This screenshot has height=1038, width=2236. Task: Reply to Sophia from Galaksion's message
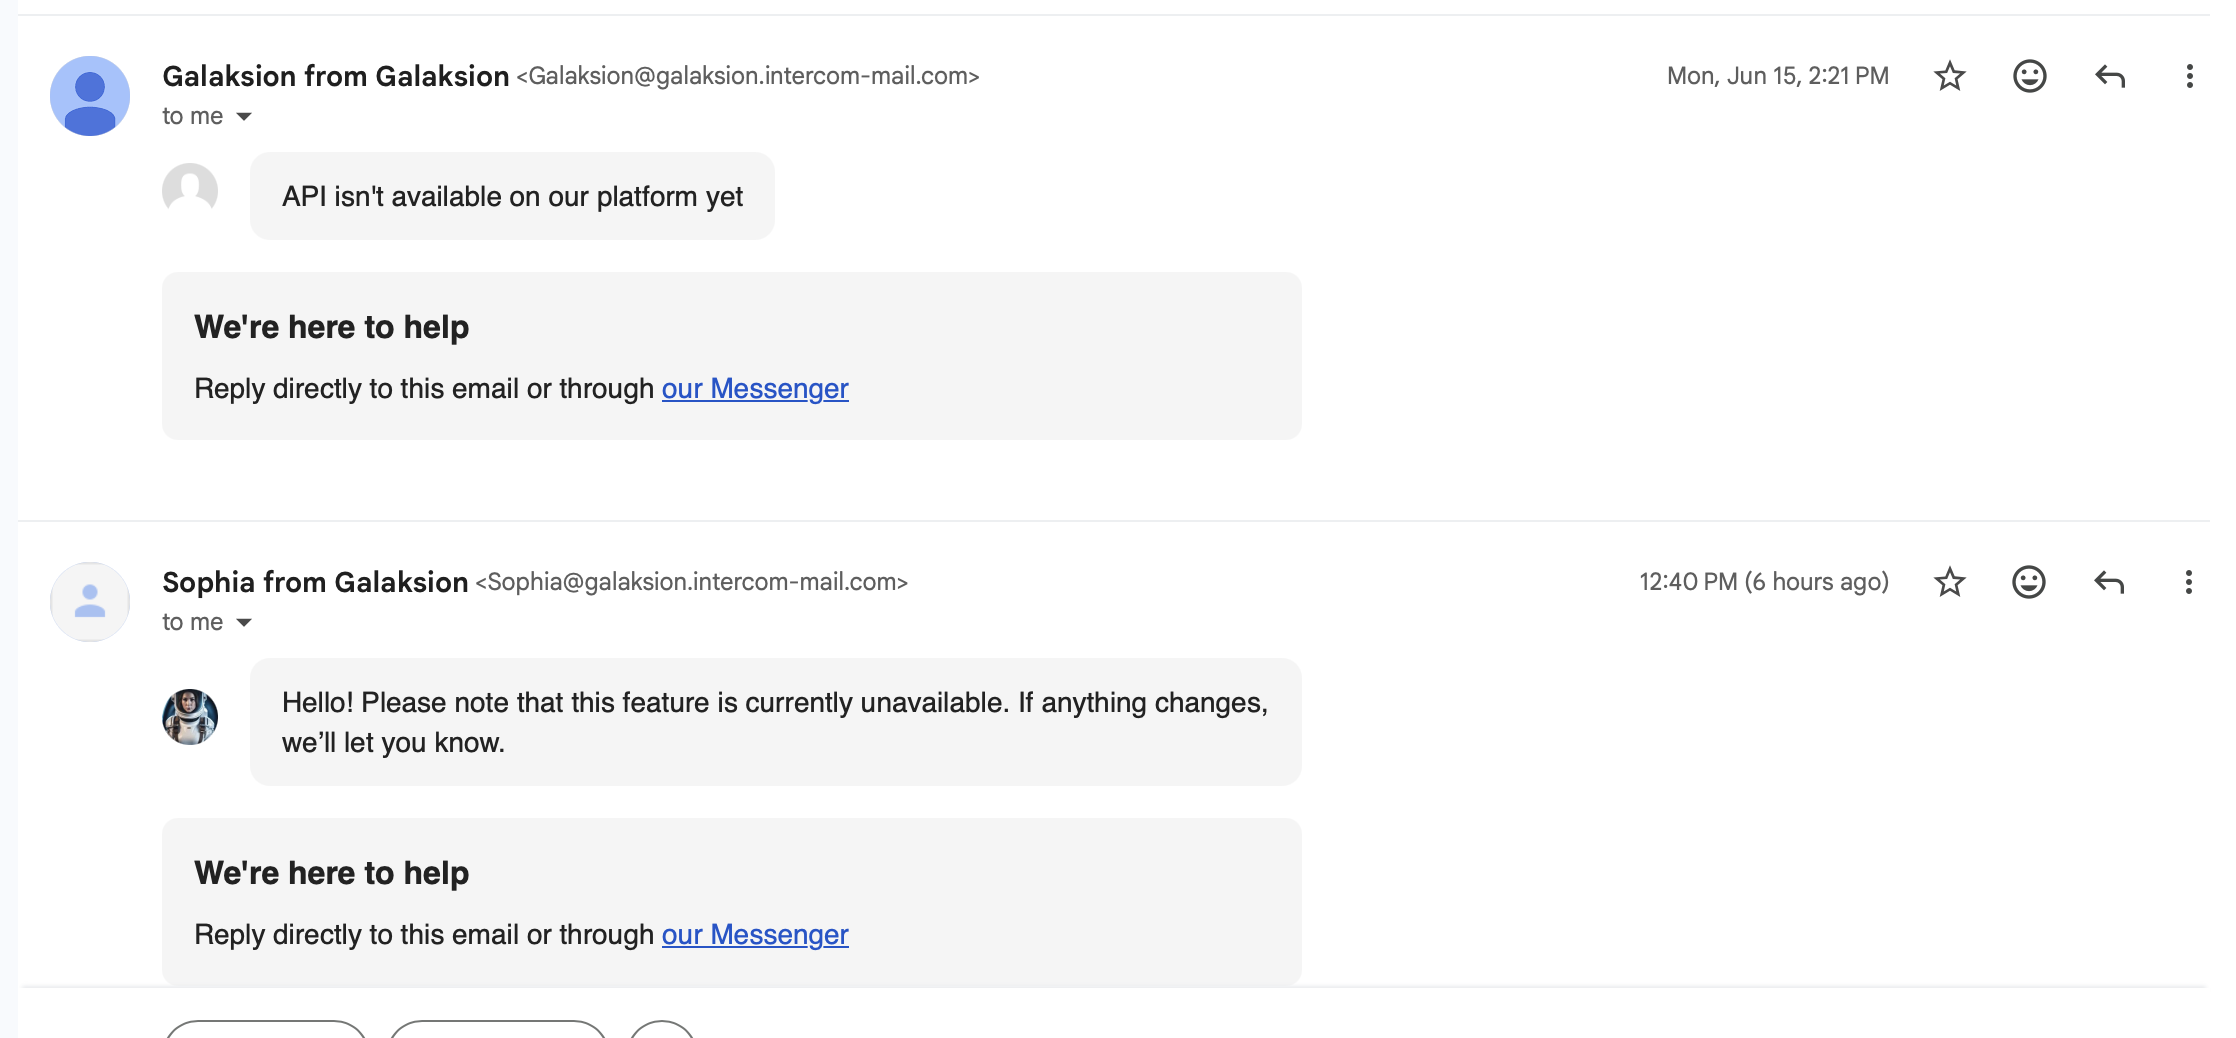(x=2108, y=582)
